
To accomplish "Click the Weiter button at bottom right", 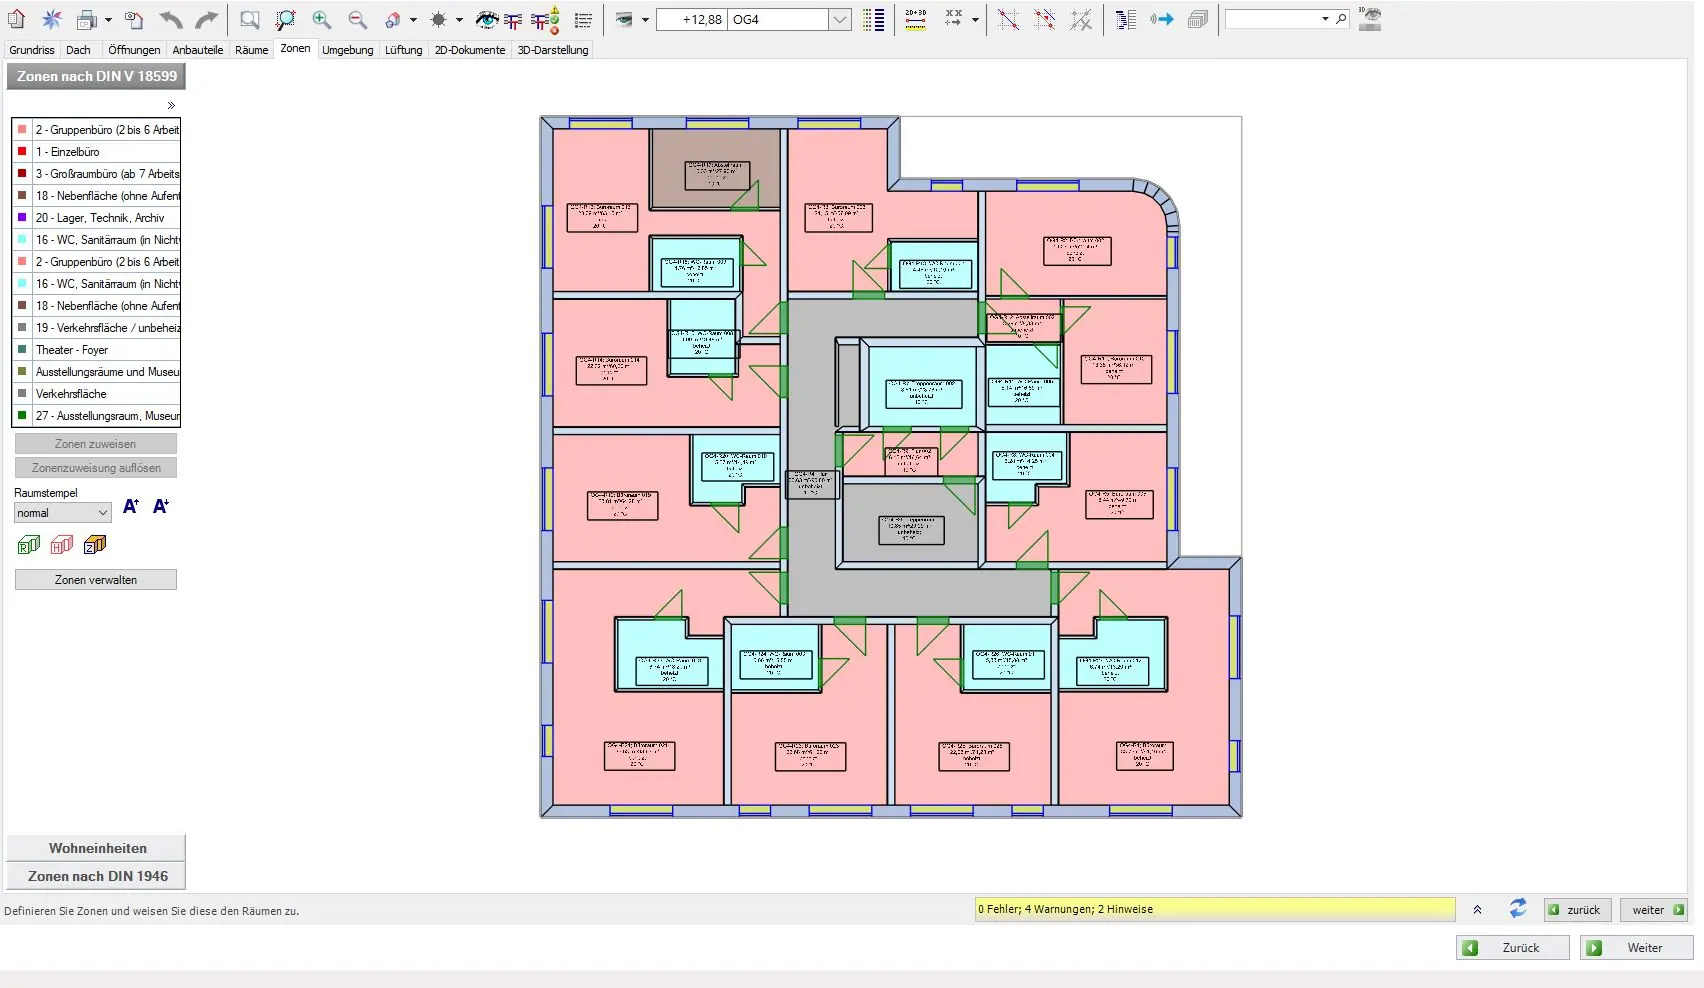I will tap(1636, 948).
